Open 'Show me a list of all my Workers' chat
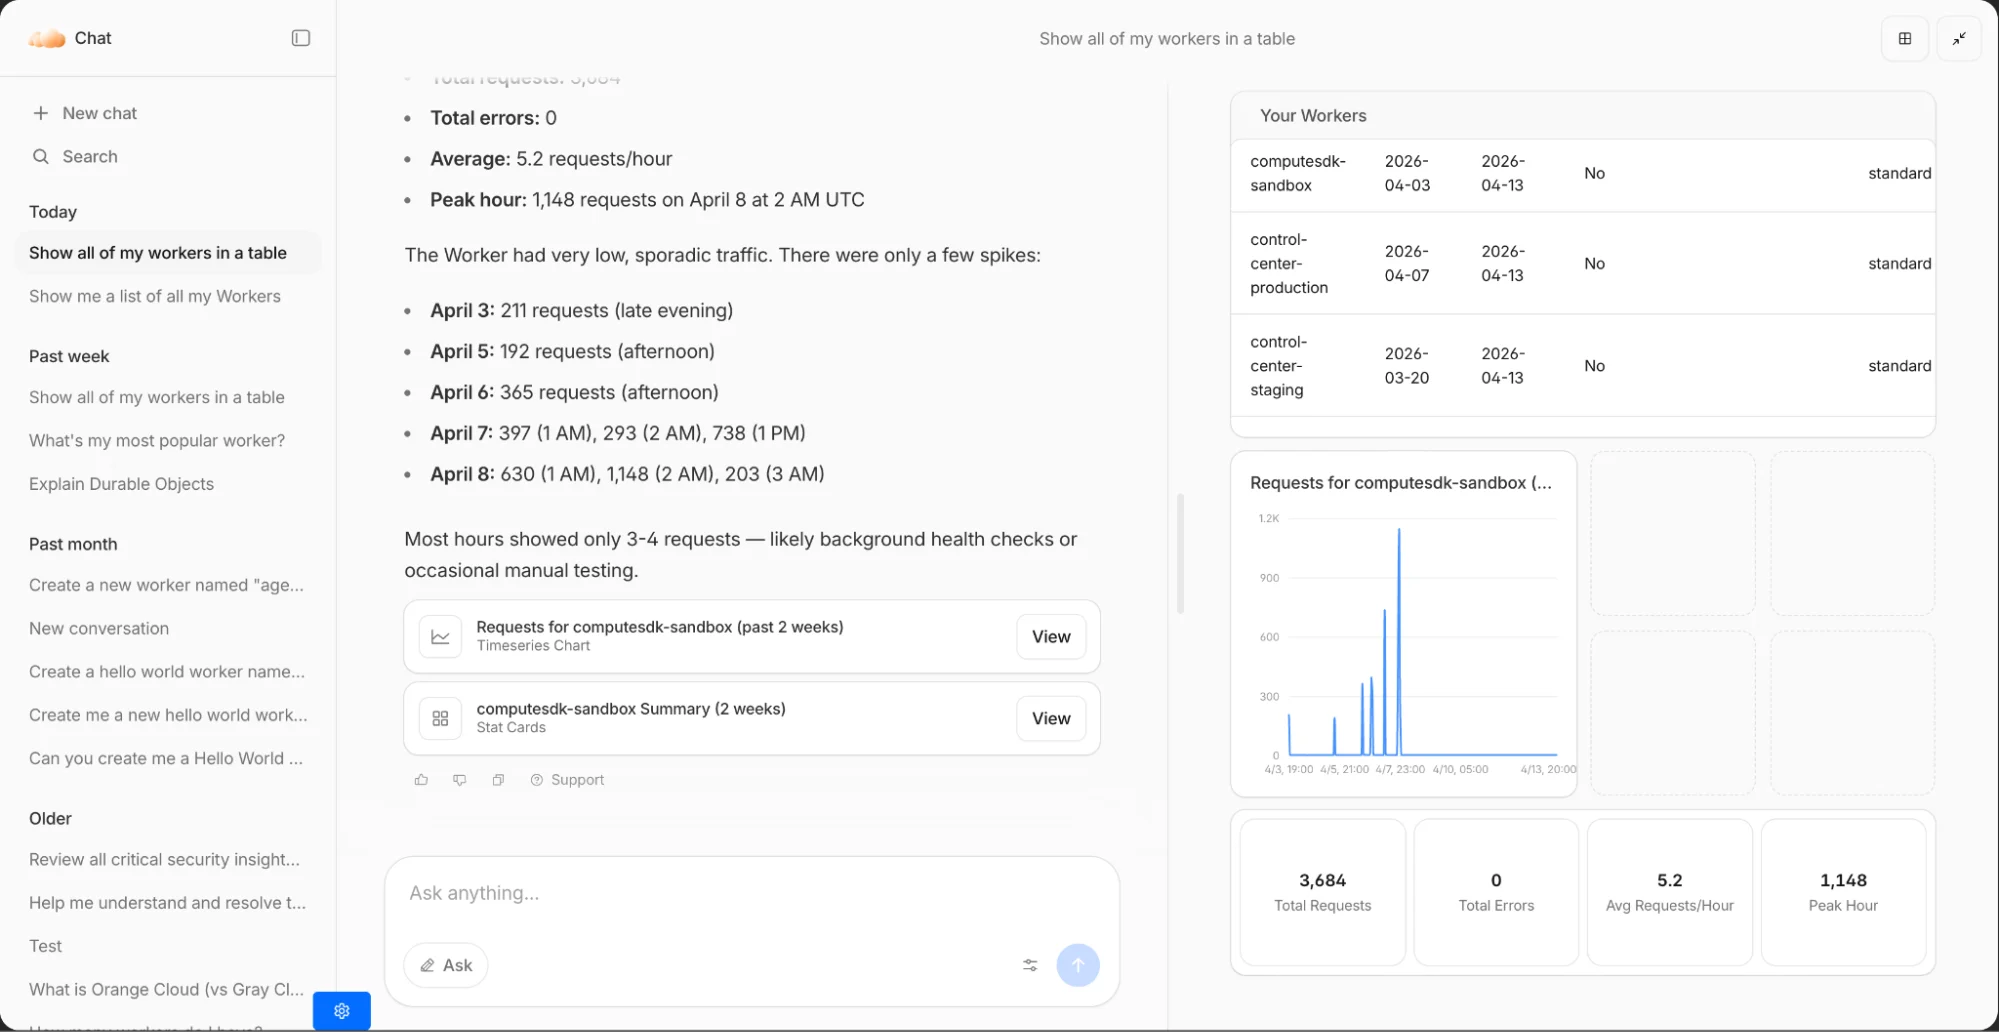Image resolution: width=1999 pixels, height=1032 pixels. 154,296
